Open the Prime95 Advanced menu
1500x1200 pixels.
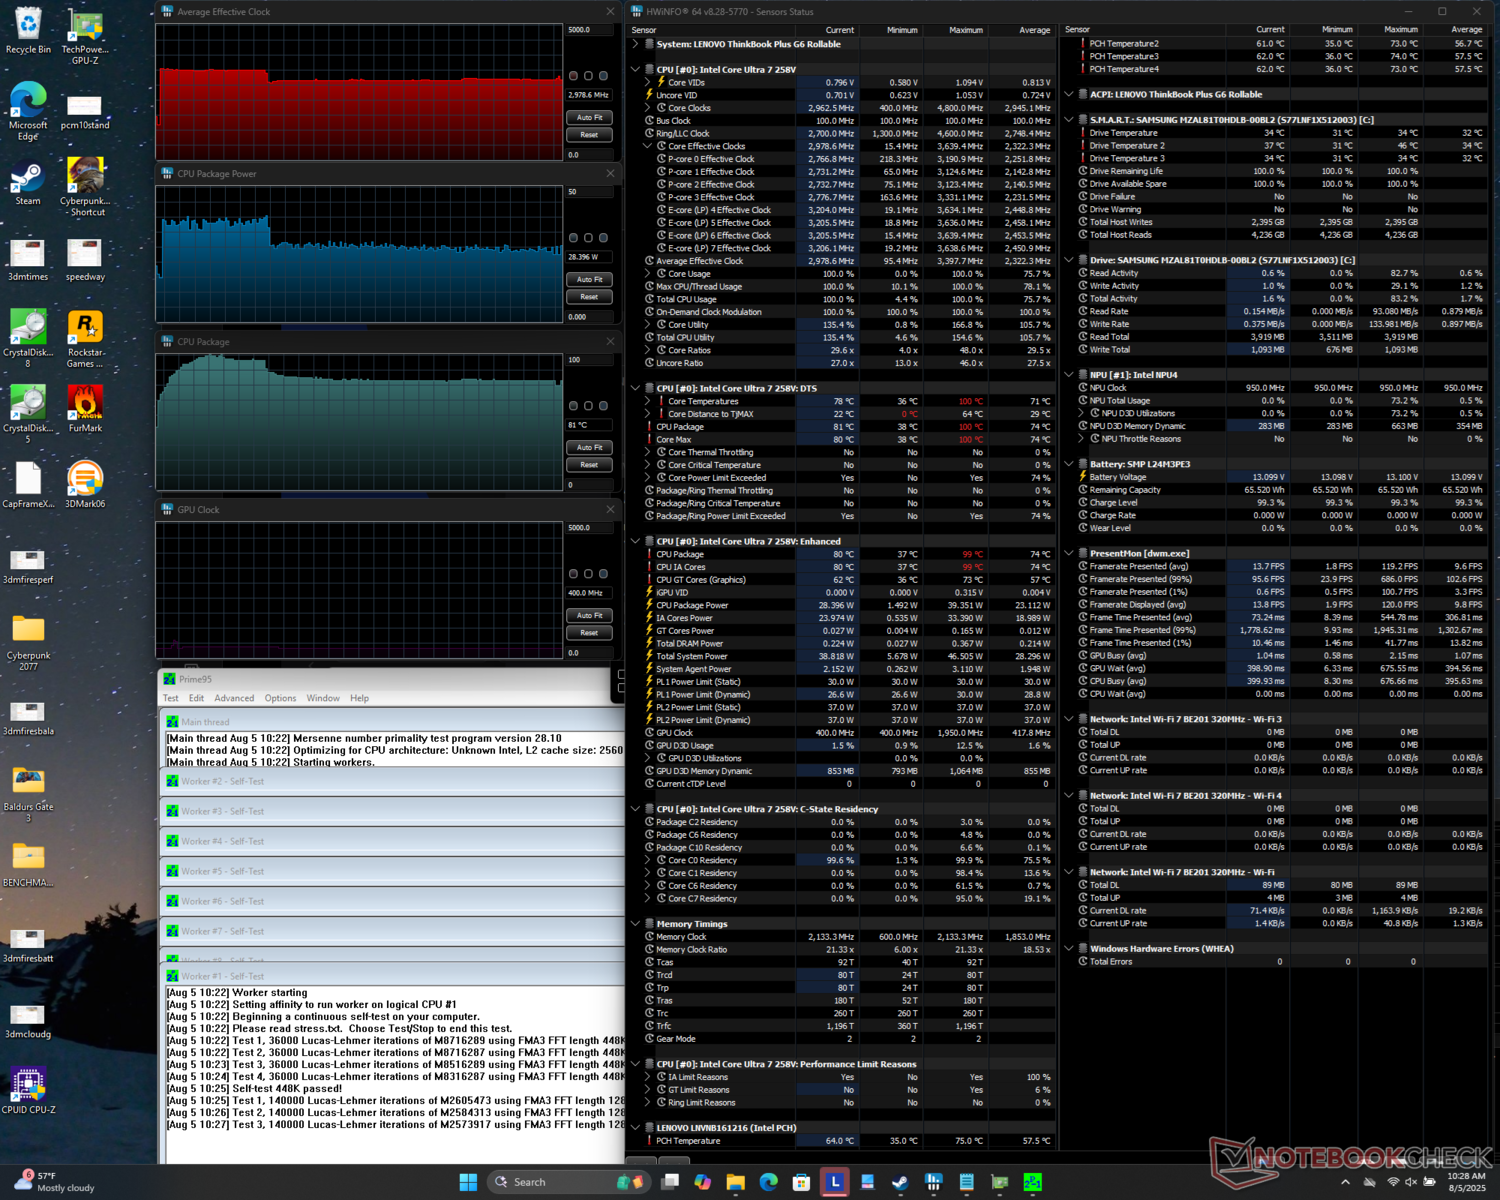(x=234, y=698)
